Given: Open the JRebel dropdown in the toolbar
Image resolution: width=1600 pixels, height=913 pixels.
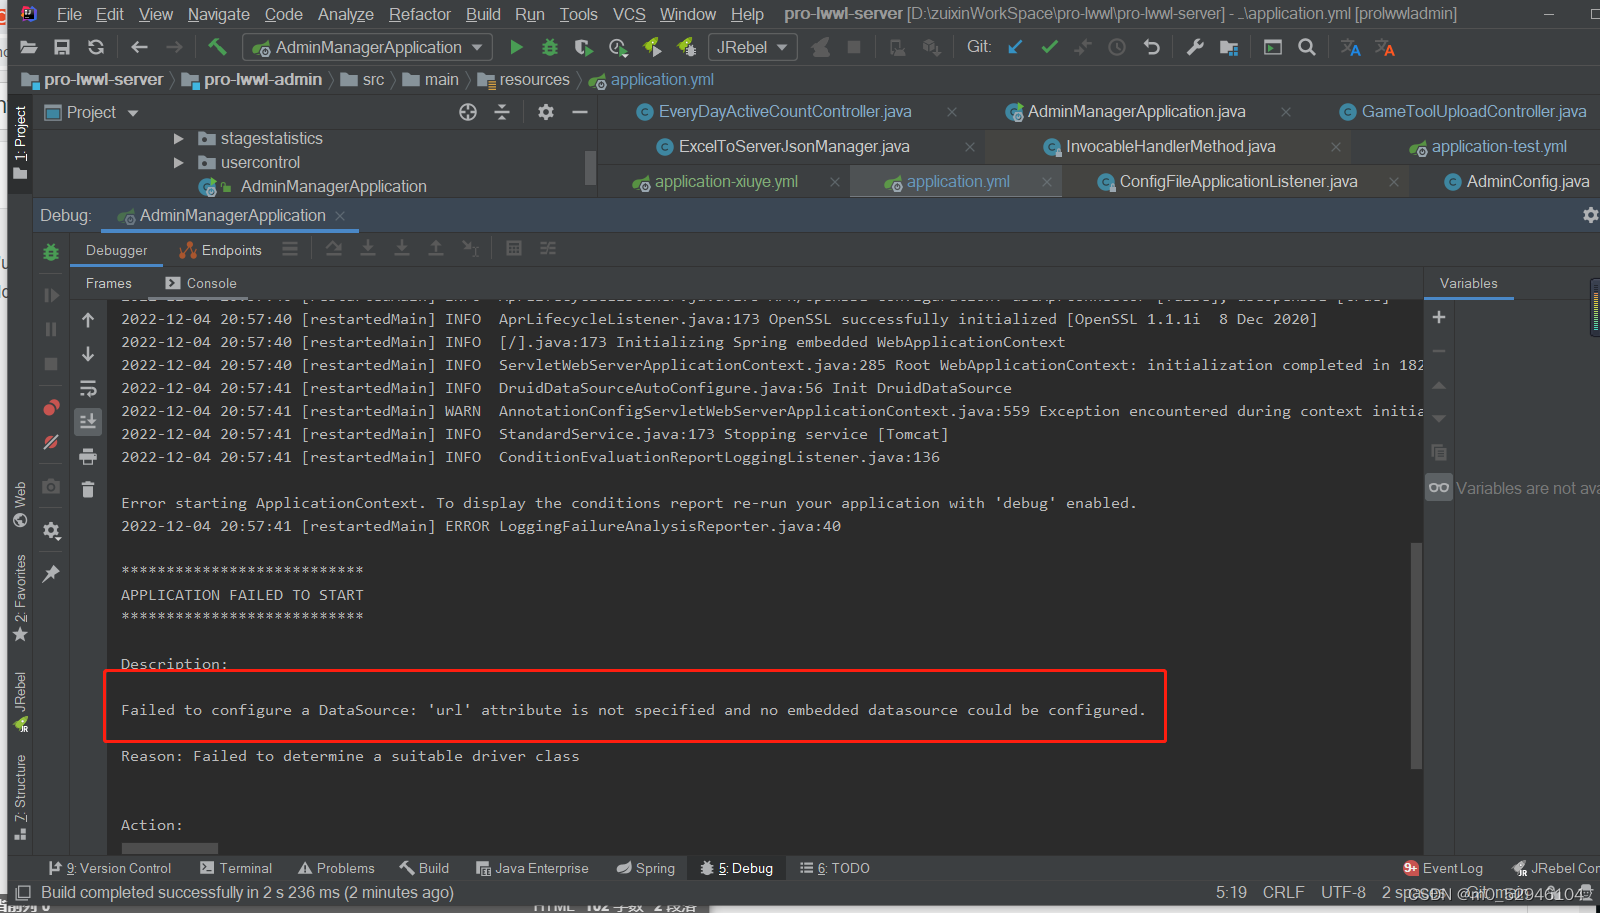Looking at the screenshot, I should (783, 47).
